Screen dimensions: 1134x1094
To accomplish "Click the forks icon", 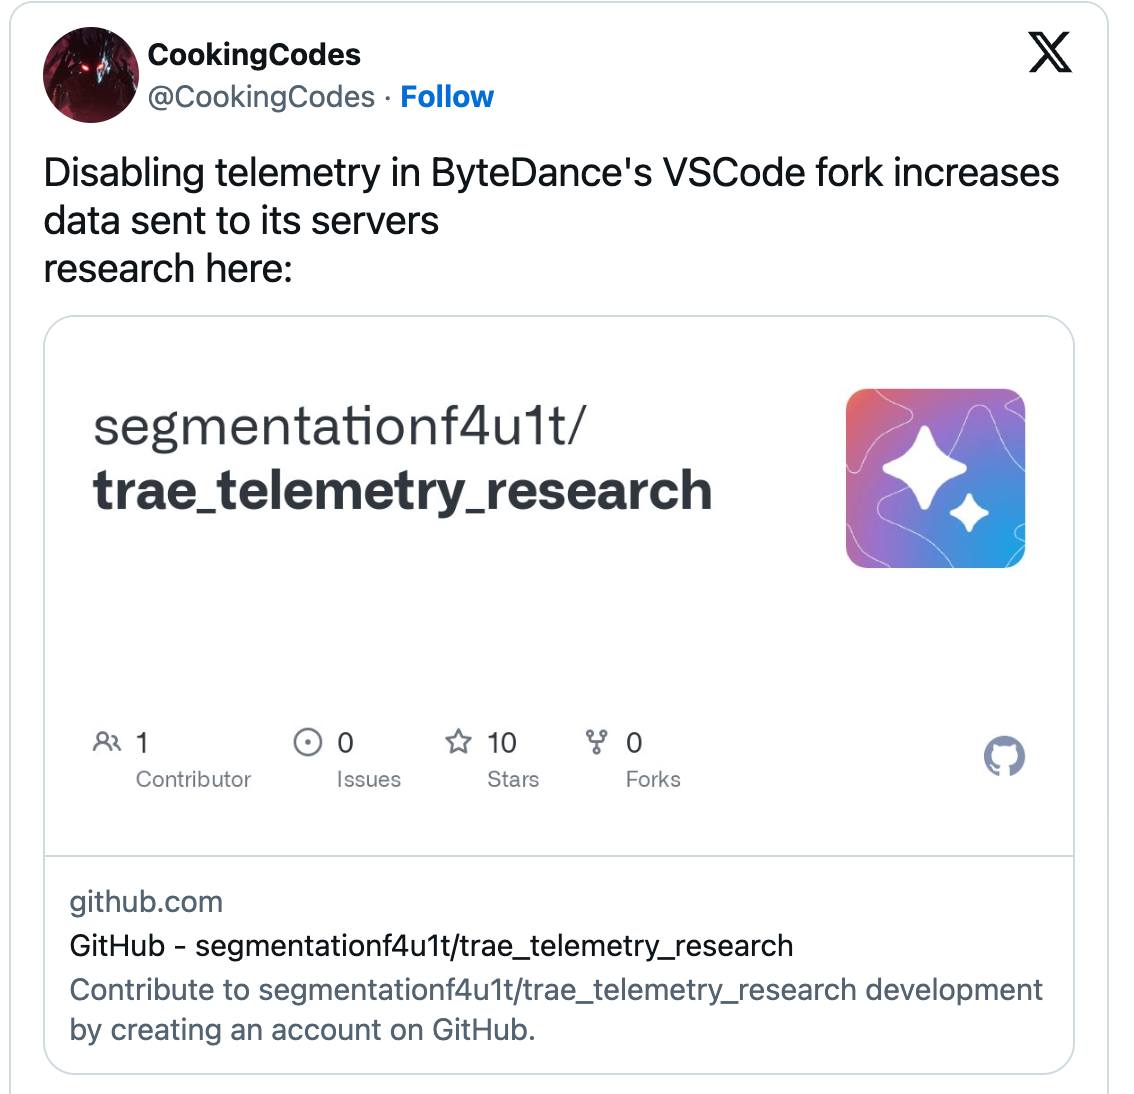I will pos(596,742).
